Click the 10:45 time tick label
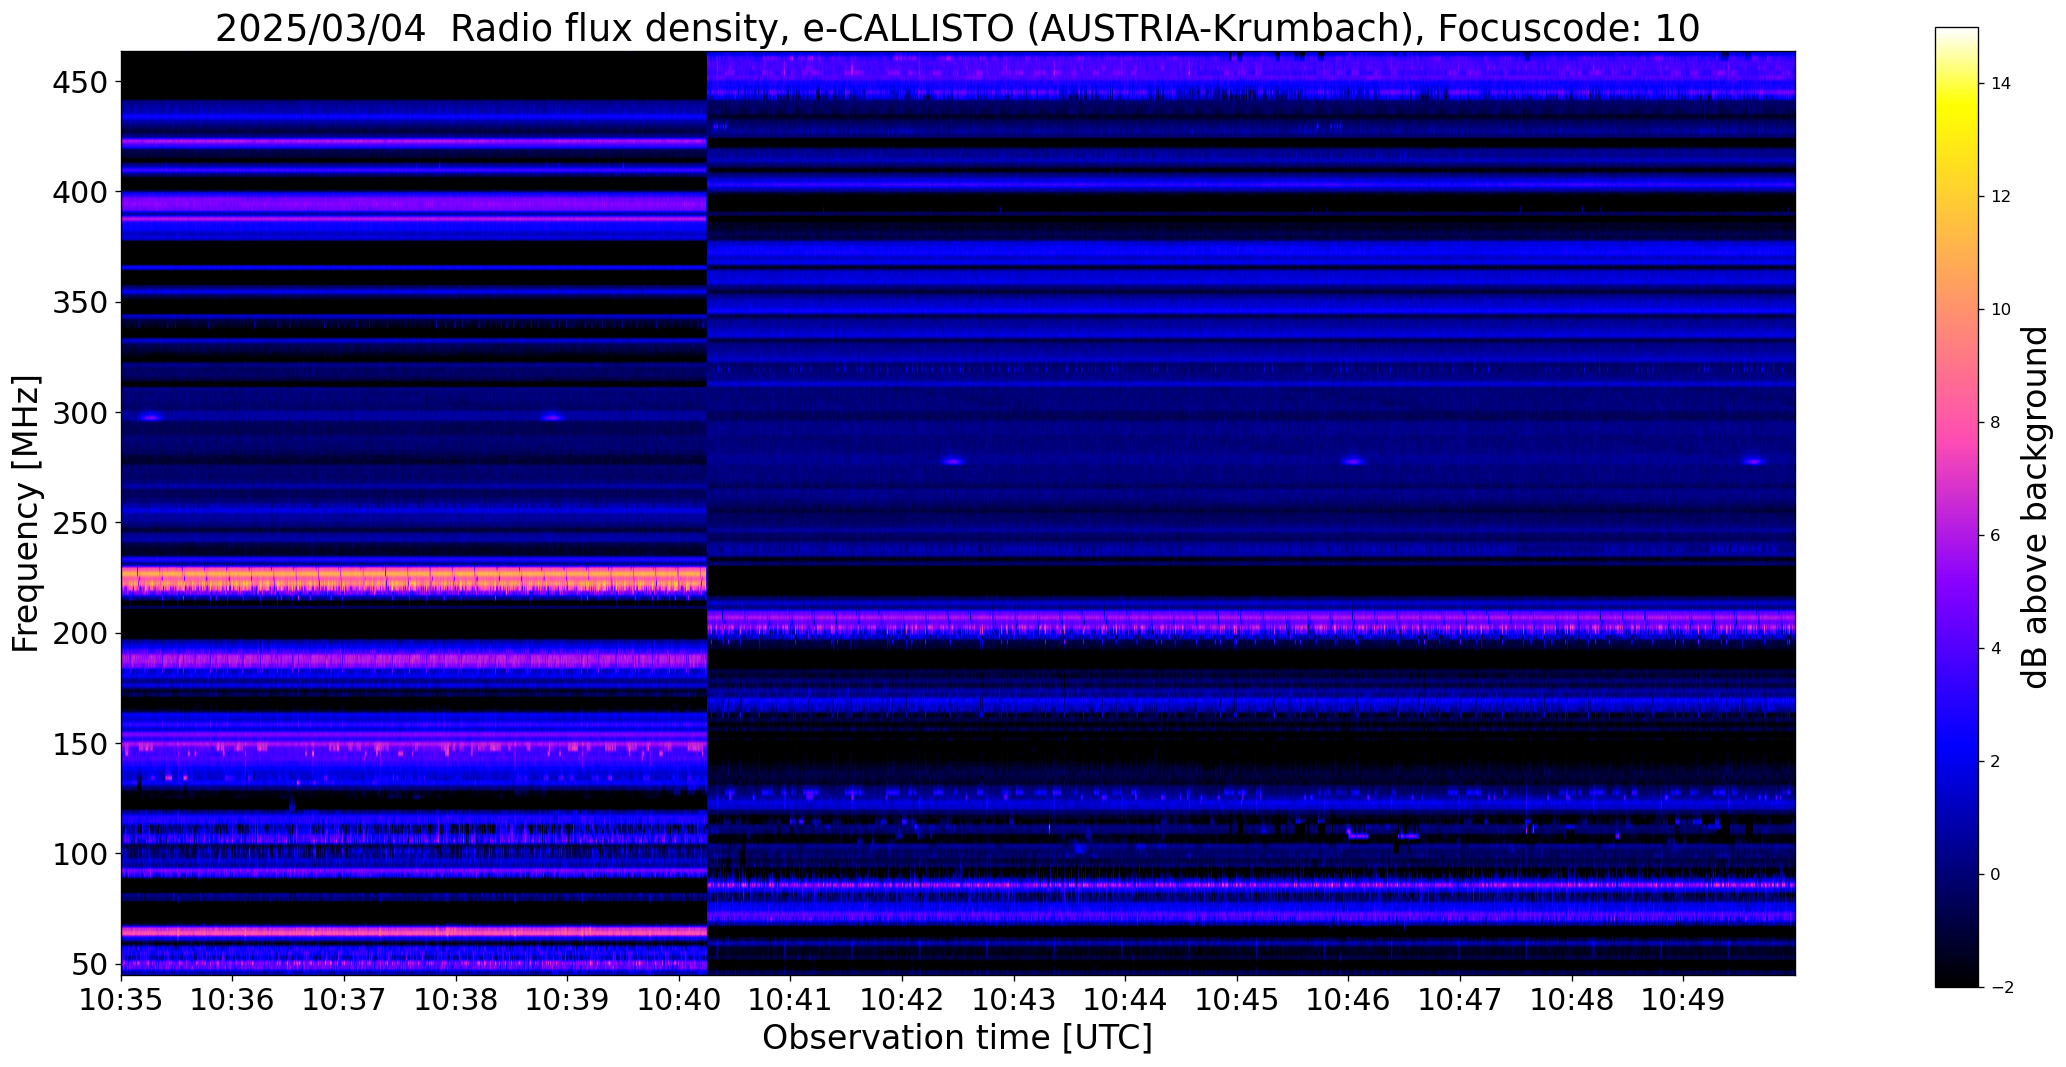The width and height of the screenshot is (2066, 1067). click(x=1237, y=1000)
